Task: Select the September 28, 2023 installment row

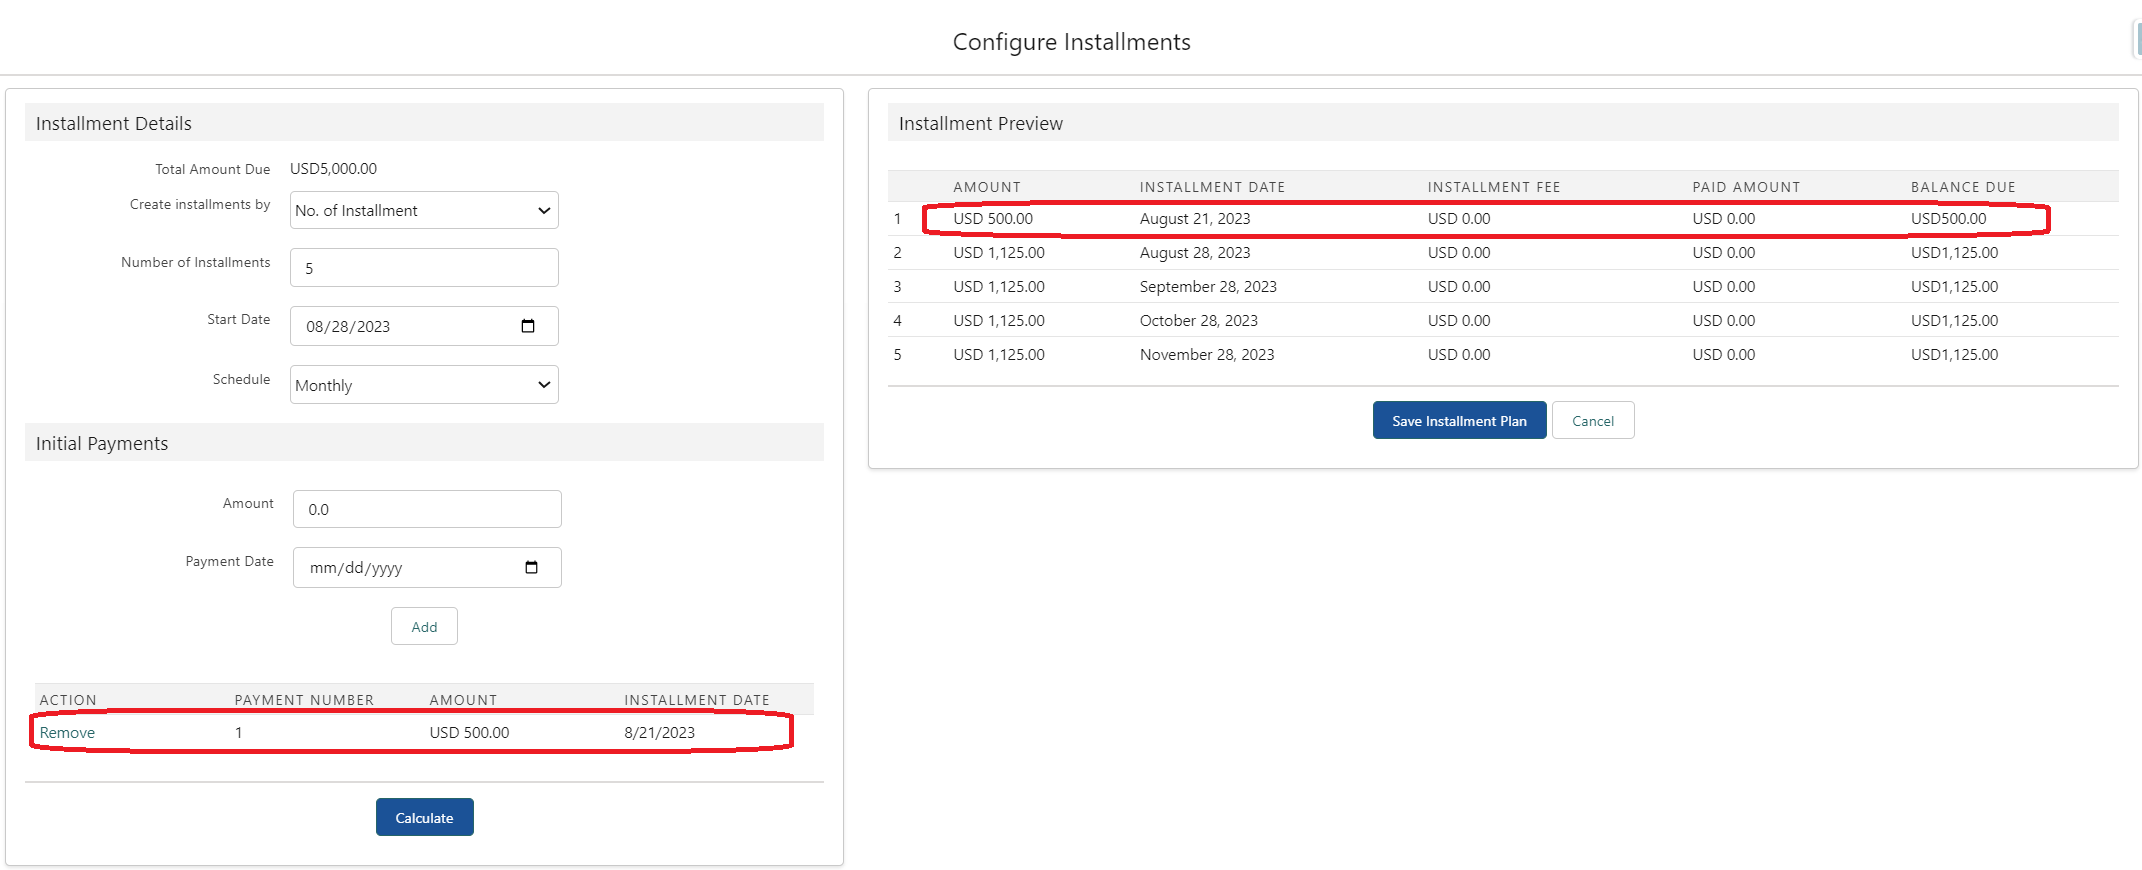Action: [1208, 287]
